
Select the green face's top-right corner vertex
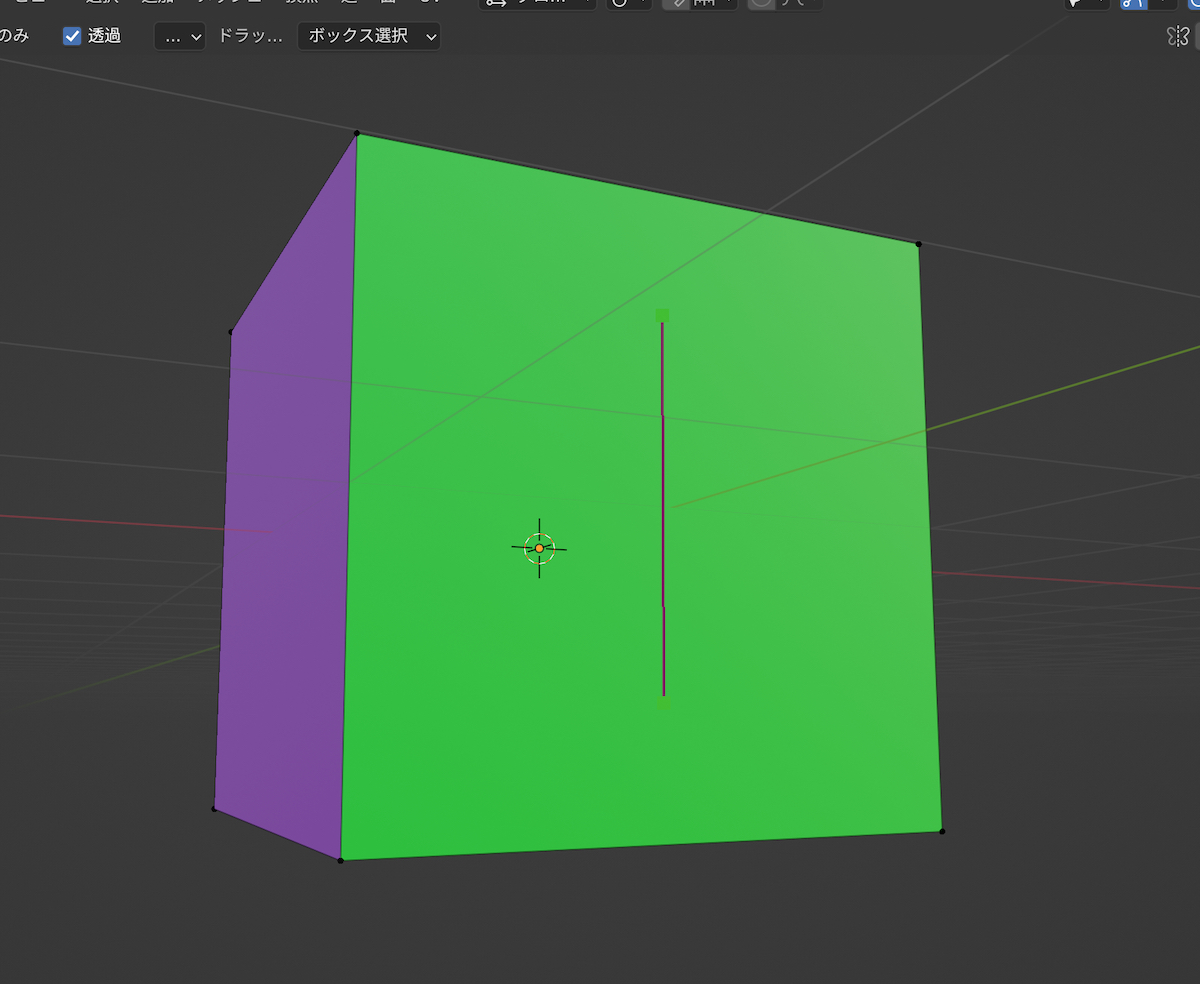pyautogui.click(x=918, y=243)
